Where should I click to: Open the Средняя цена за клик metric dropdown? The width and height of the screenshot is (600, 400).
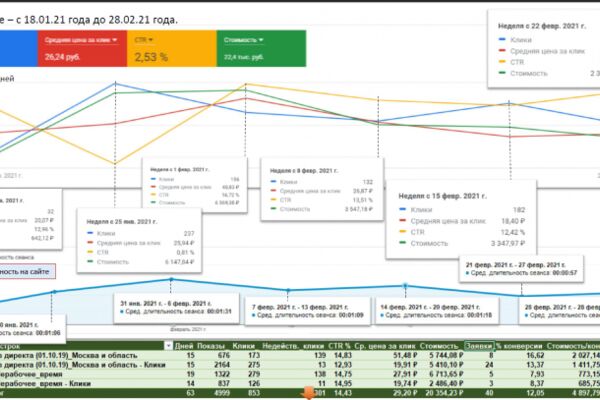[81, 40]
